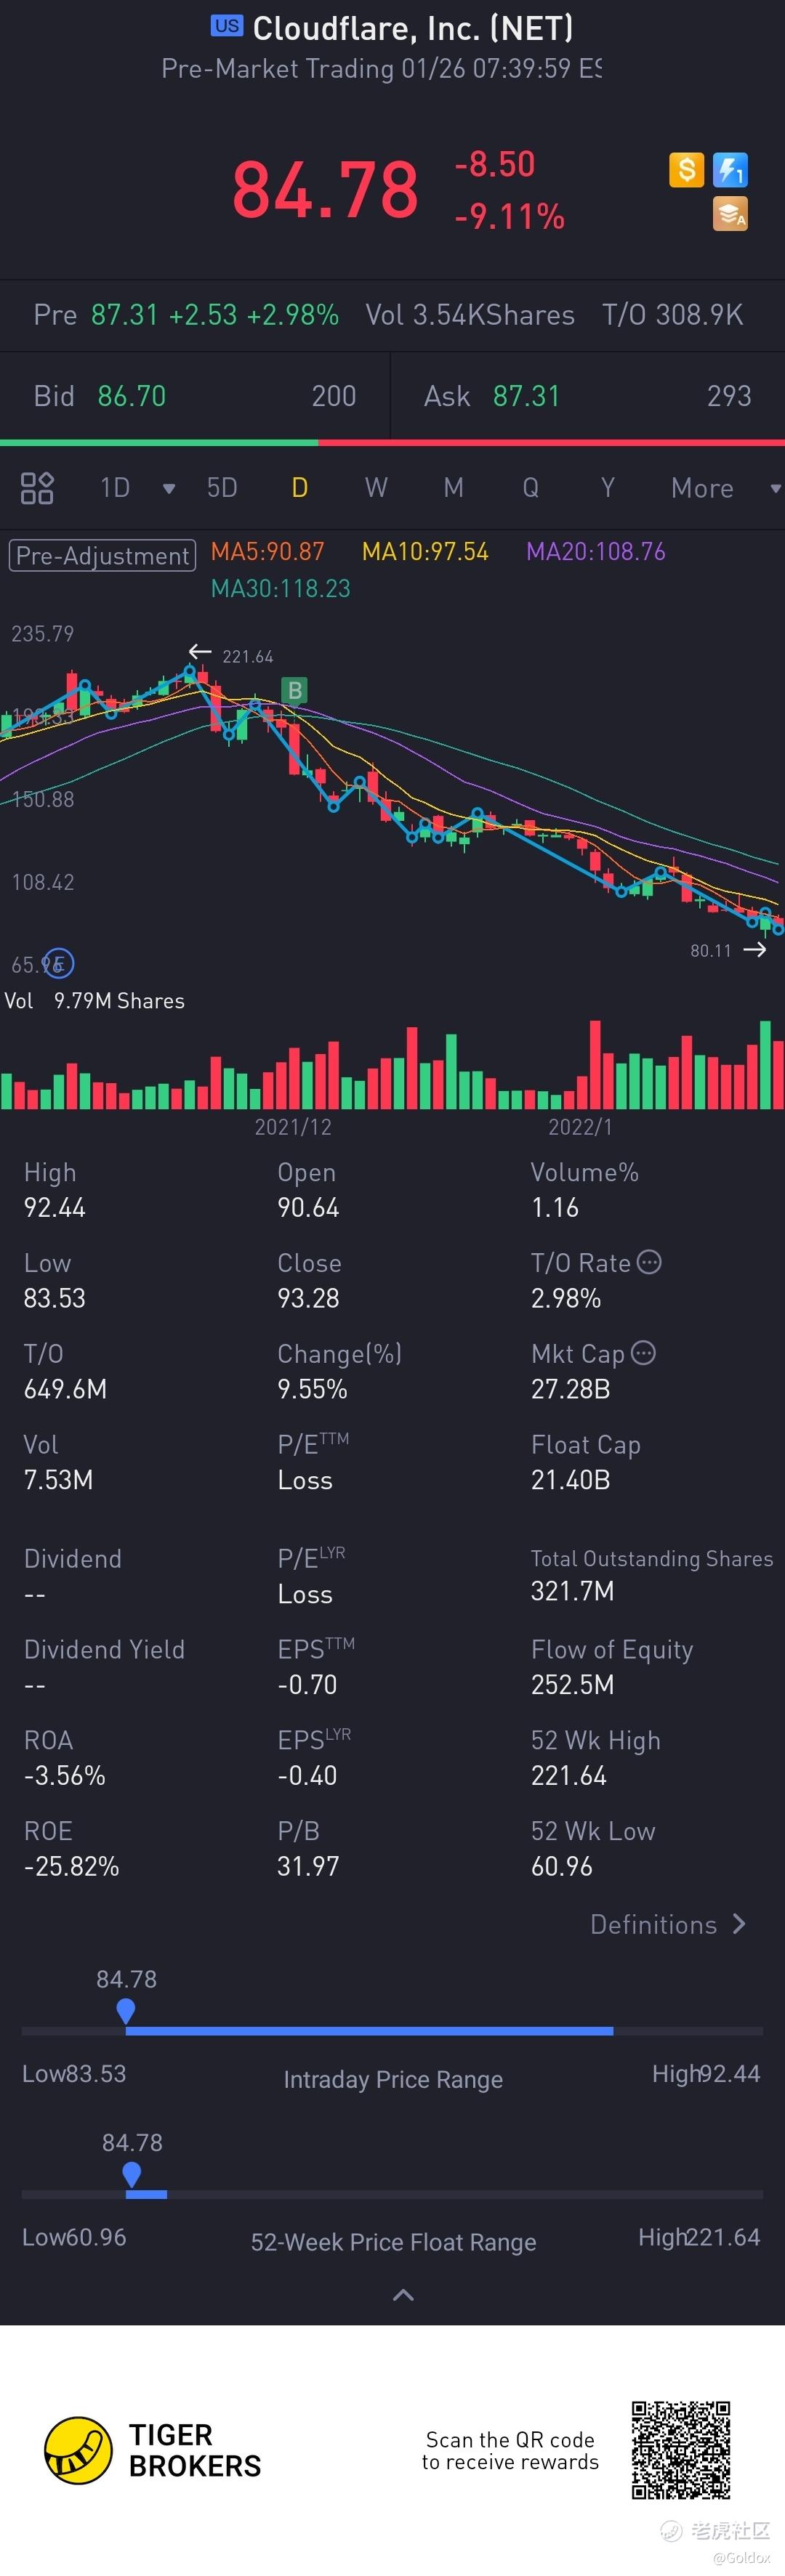Tap the -9.11% change value
Image resolution: width=785 pixels, height=2576 pixels.
click(510, 216)
